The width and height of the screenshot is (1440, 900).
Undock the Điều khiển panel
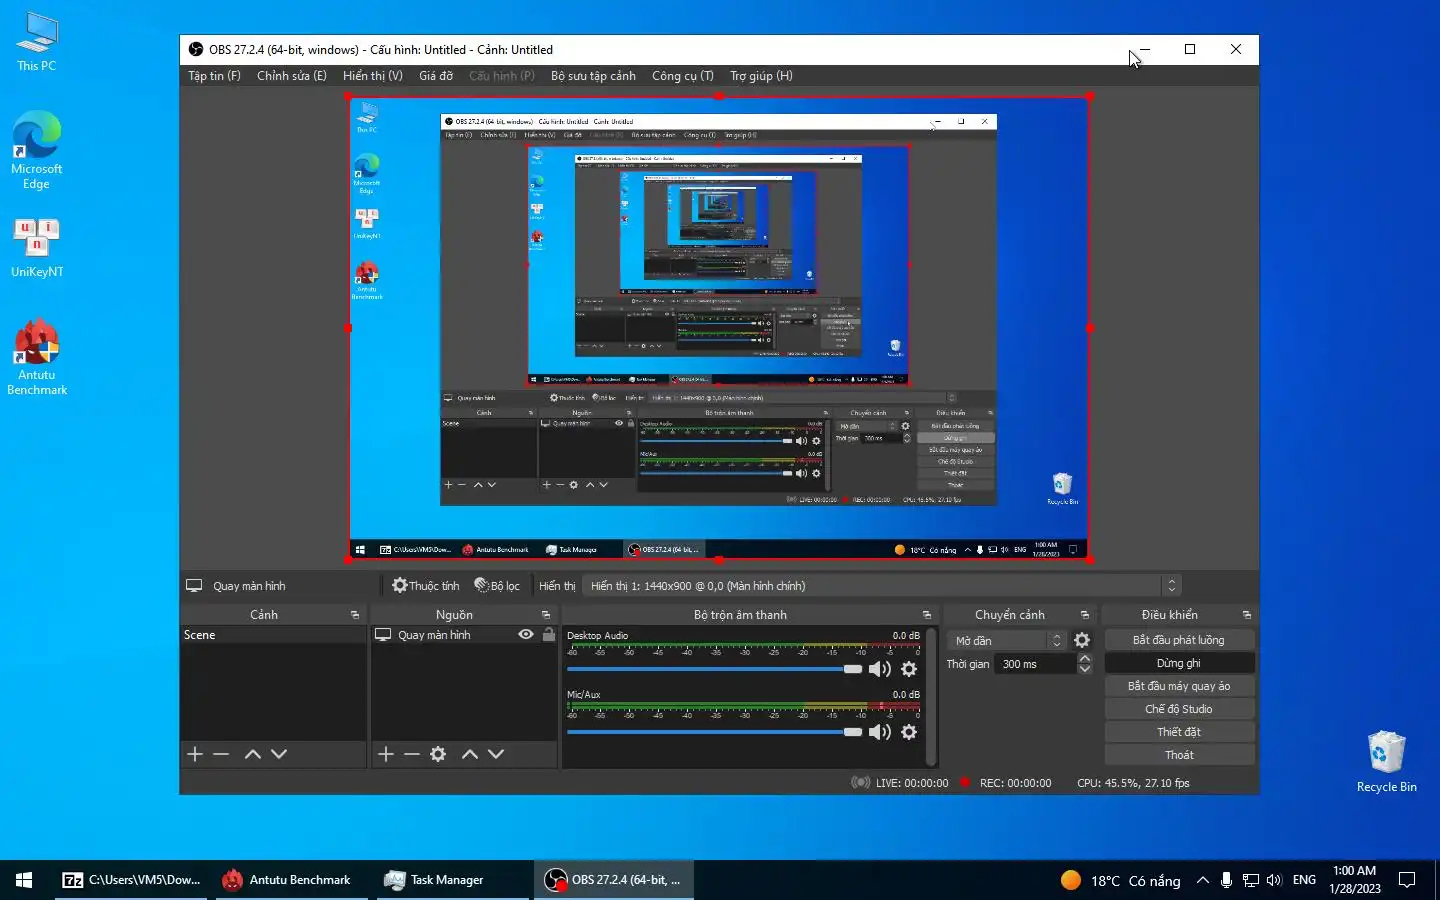pos(1247,615)
